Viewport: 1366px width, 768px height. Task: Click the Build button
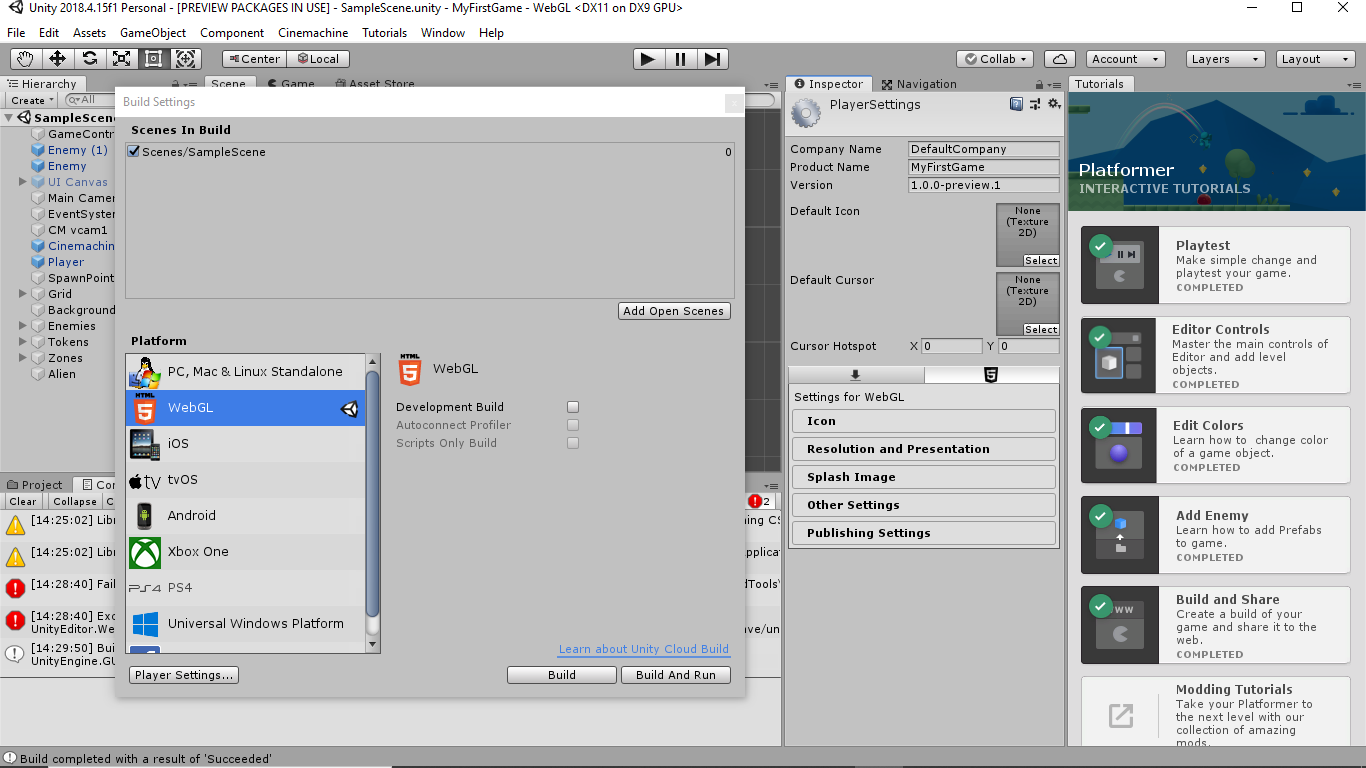[562, 675]
